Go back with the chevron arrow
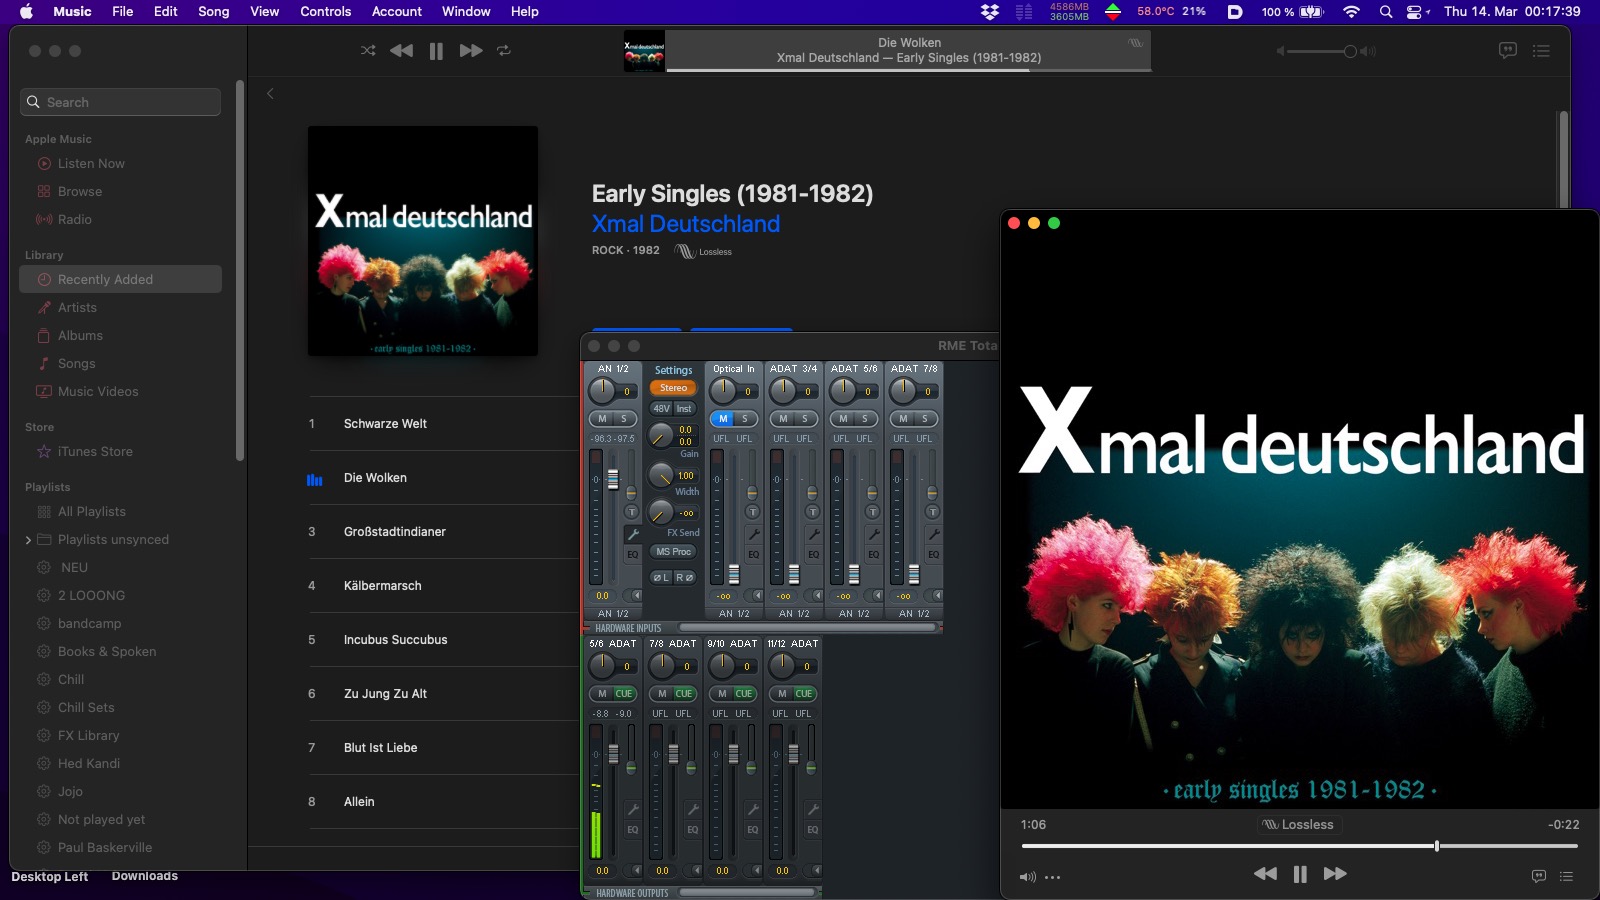Screen dimensions: 1600x900 click(270, 93)
